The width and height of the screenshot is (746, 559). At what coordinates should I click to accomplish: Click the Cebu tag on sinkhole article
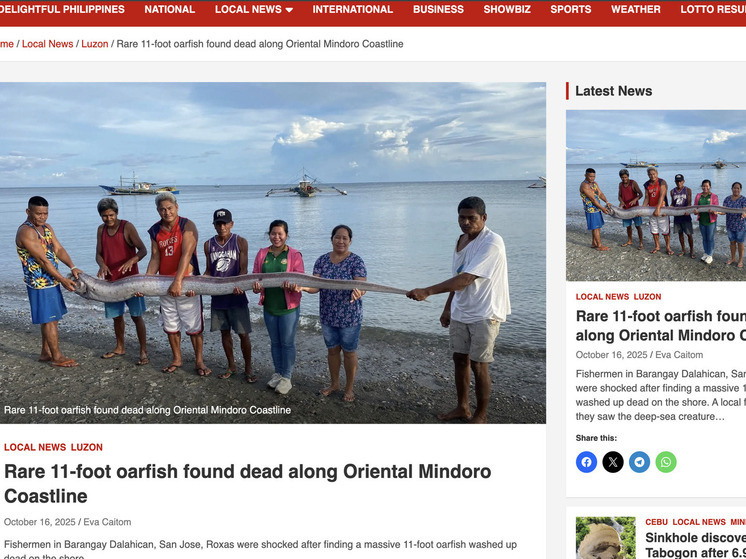click(657, 522)
